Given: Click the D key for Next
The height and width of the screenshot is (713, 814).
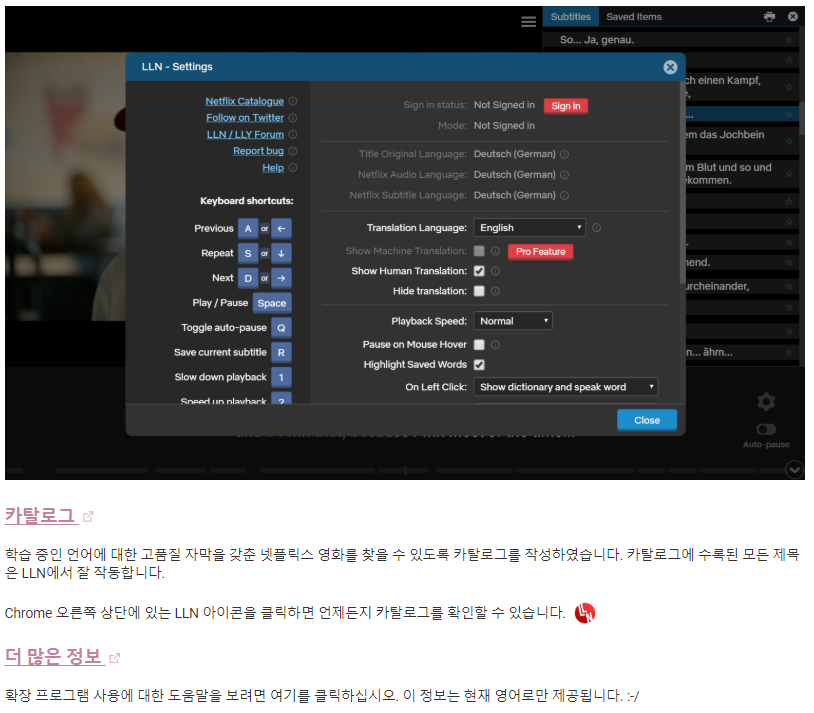Looking at the screenshot, I should tap(248, 278).
